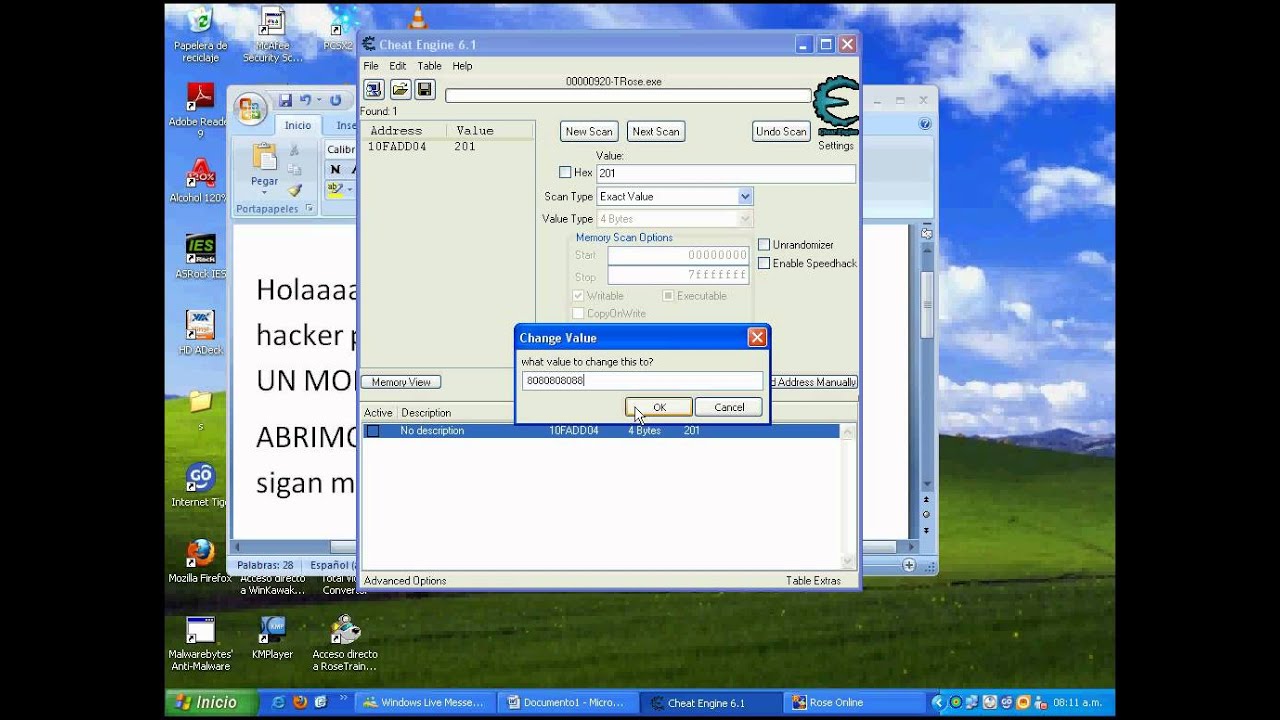Expand the Portapapeles dialog launcher

click(x=309, y=209)
